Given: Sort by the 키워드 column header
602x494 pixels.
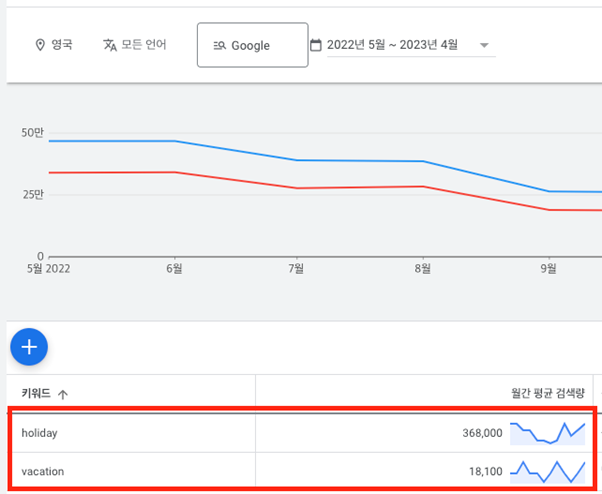Looking at the screenshot, I should (x=36, y=393).
